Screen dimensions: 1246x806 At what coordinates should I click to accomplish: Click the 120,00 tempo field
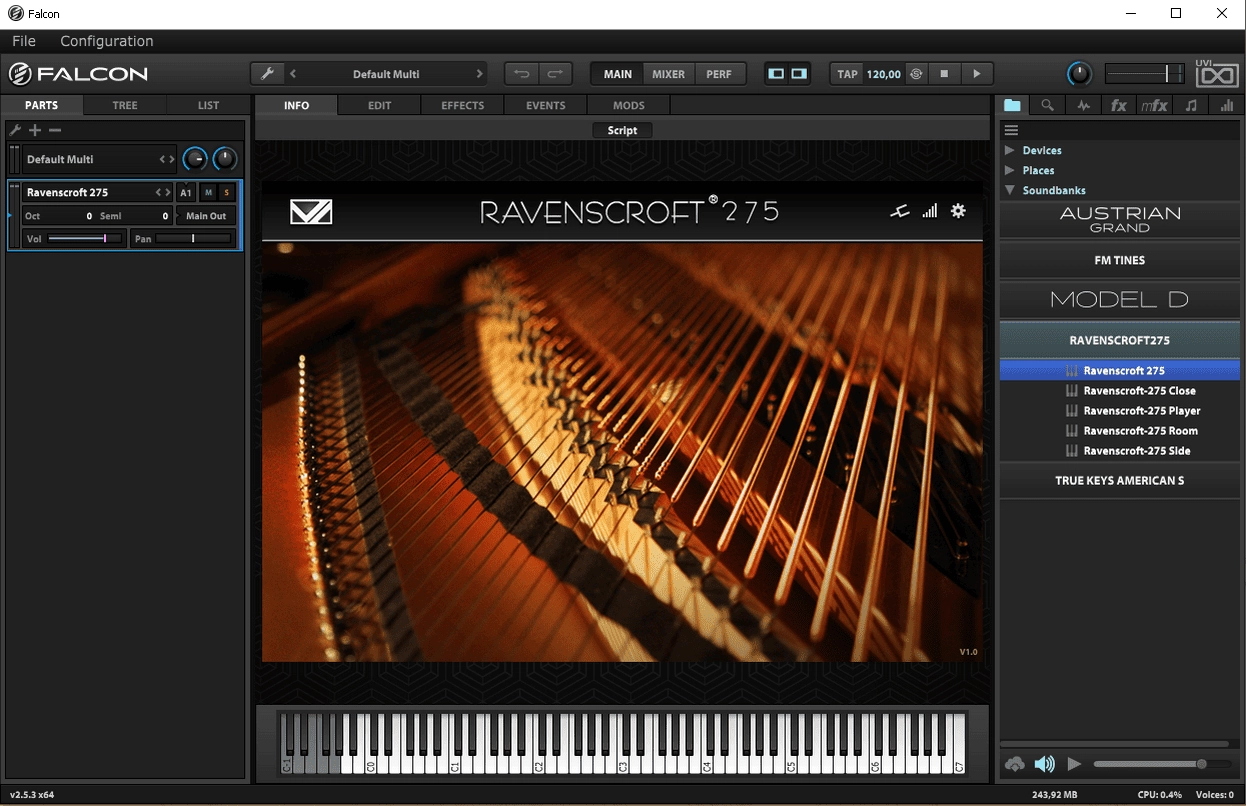[x=883, y=74]
